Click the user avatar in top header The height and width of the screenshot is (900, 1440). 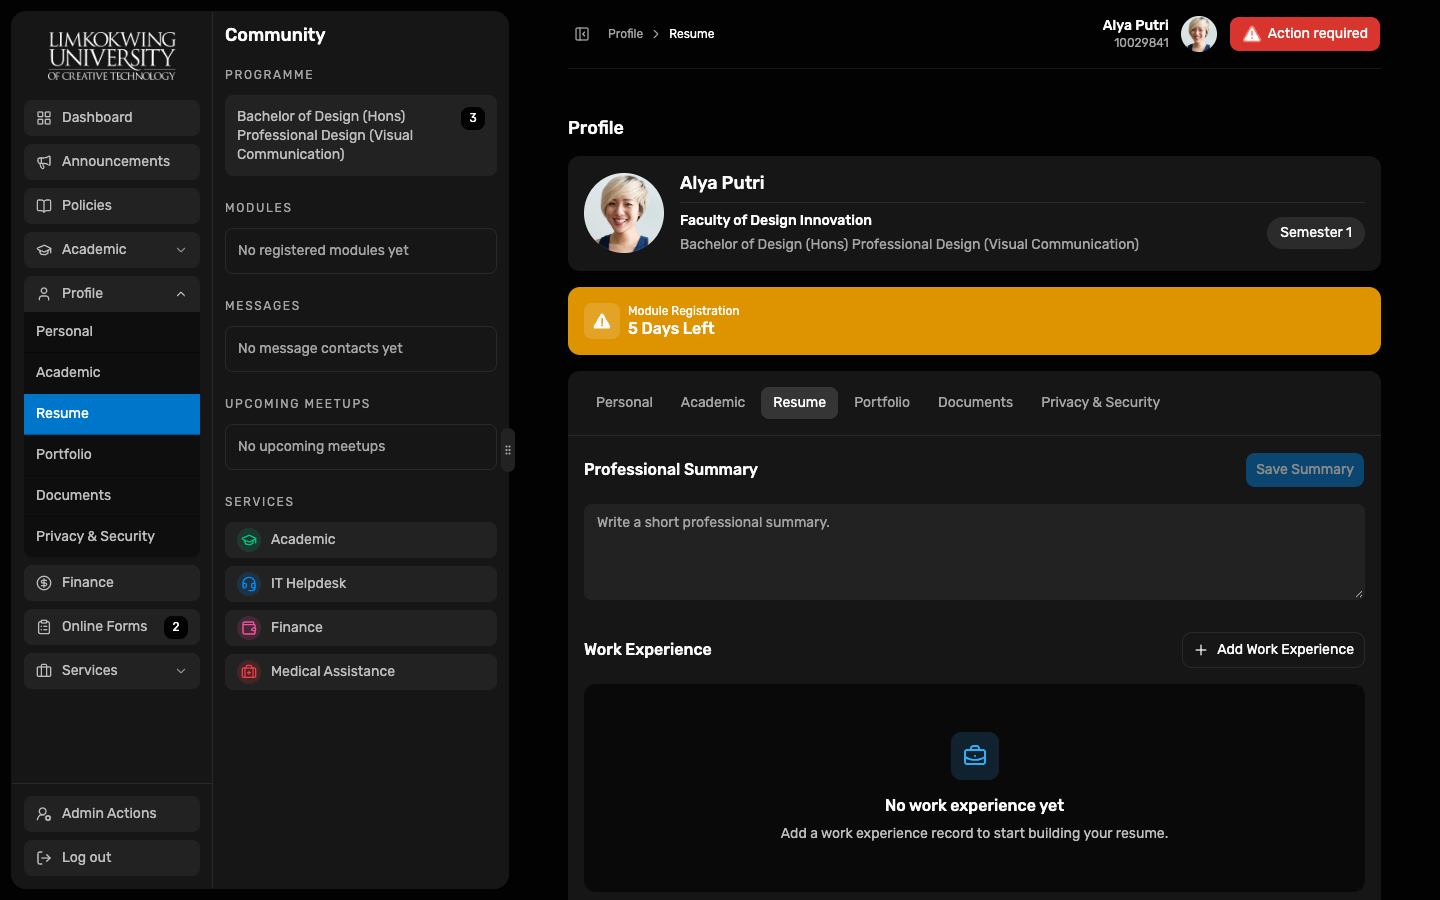click(x=1199, y=34)
